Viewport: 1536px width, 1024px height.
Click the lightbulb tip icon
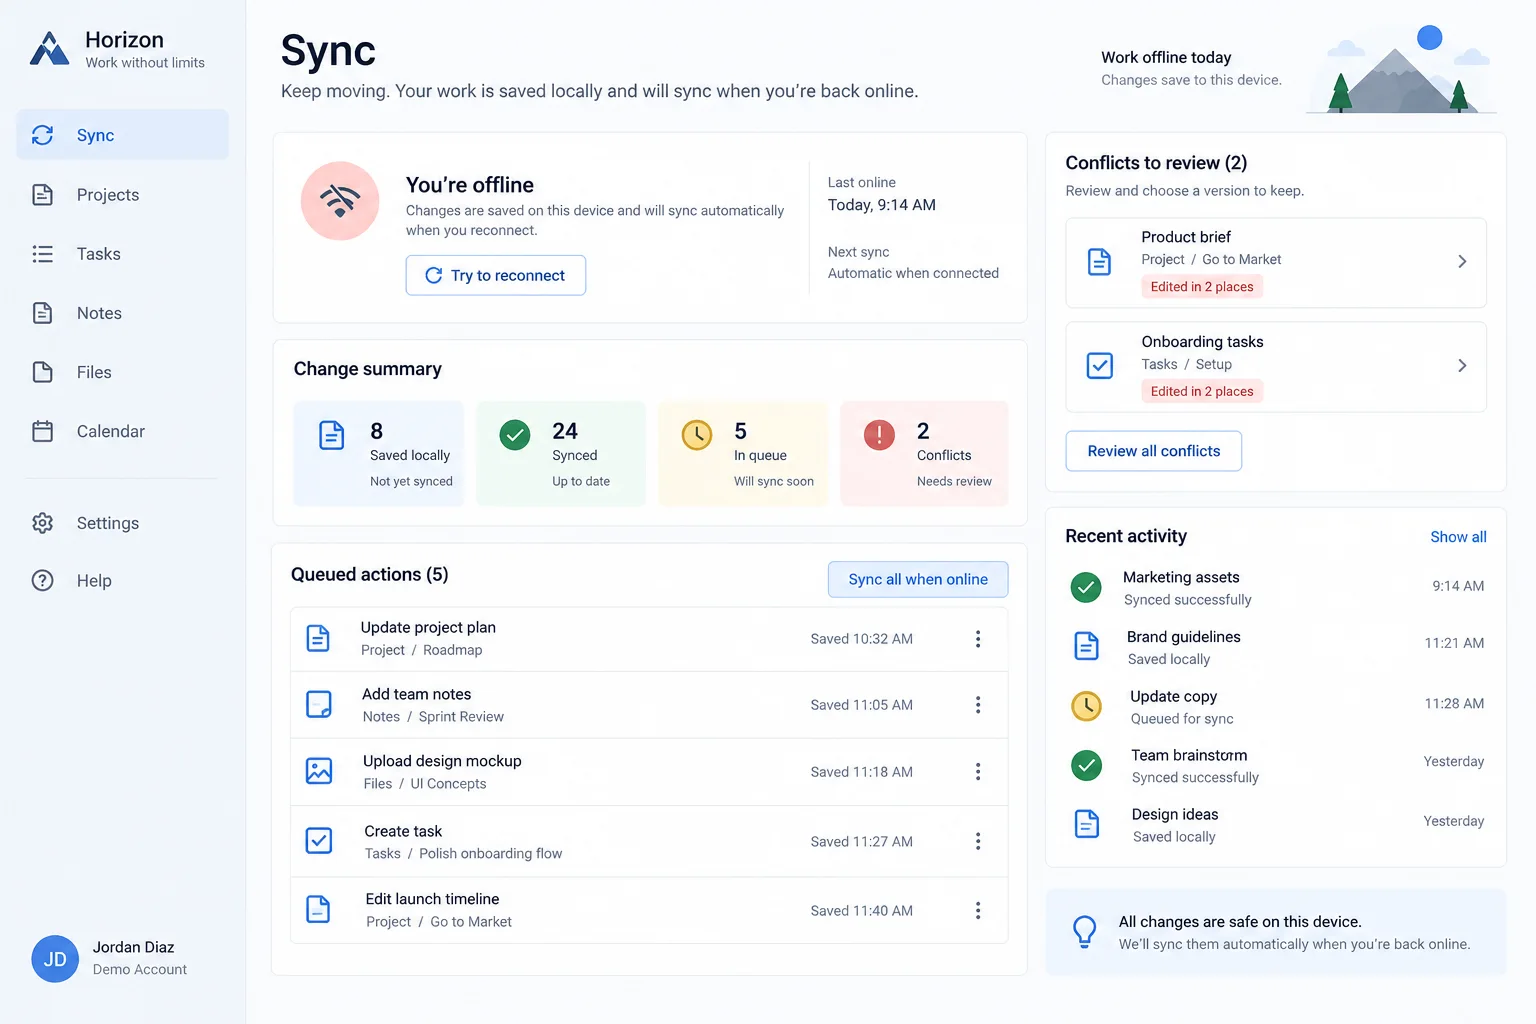(x=1085, y=932)
